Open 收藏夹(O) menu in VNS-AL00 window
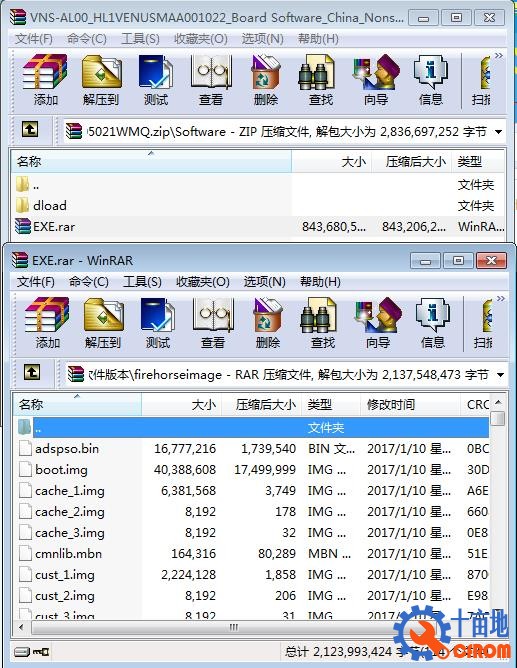Screen dimensions: 517x668 (201, 39)
